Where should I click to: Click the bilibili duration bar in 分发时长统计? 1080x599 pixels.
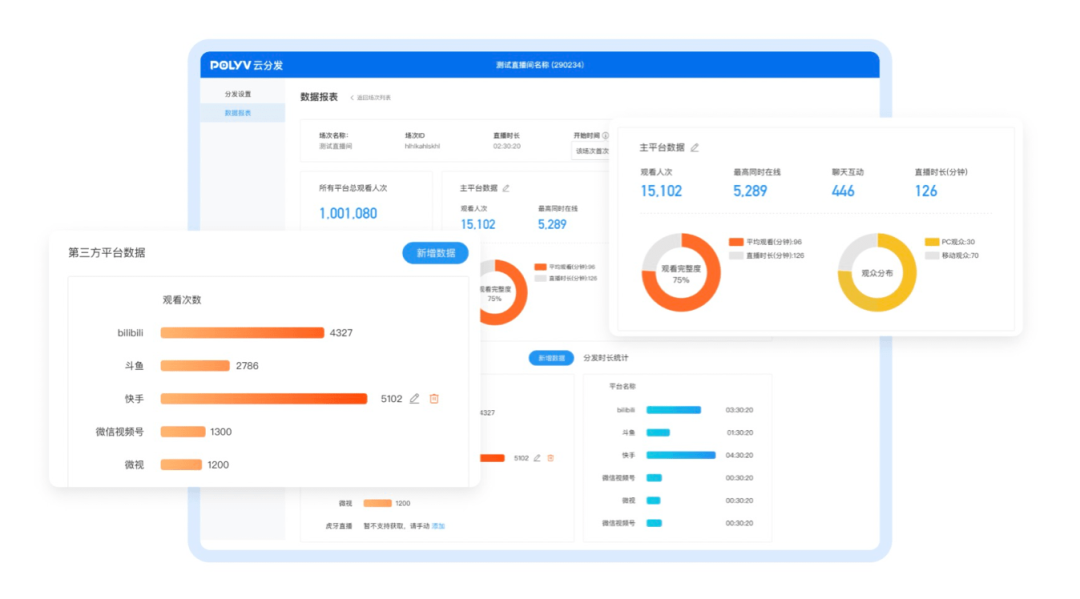click(672, 410)
